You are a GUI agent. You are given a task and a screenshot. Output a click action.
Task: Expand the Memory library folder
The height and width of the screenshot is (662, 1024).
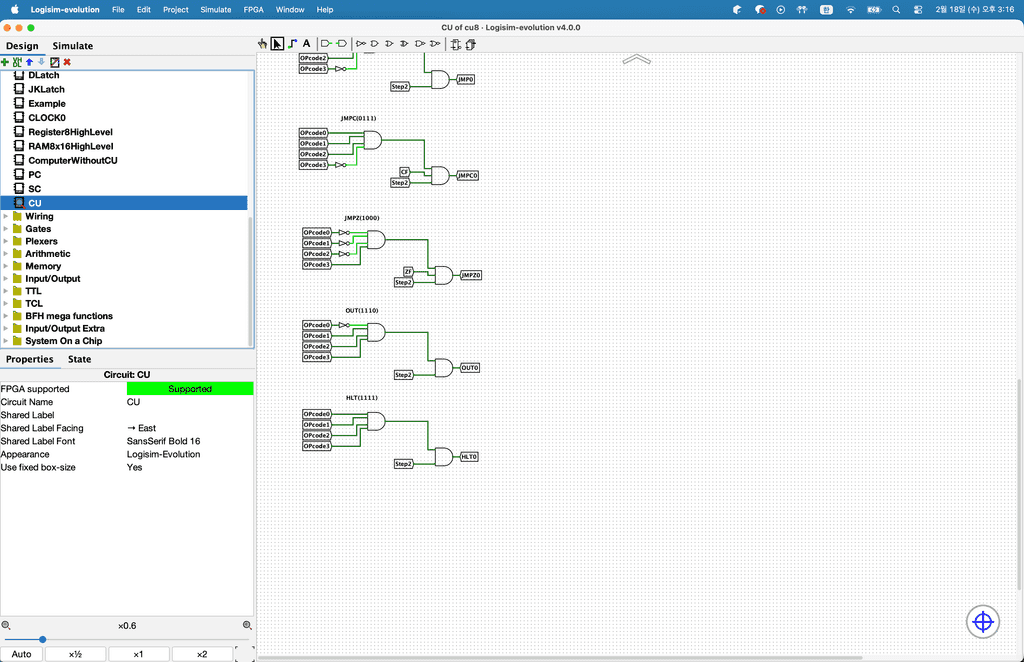pos(6,266)
